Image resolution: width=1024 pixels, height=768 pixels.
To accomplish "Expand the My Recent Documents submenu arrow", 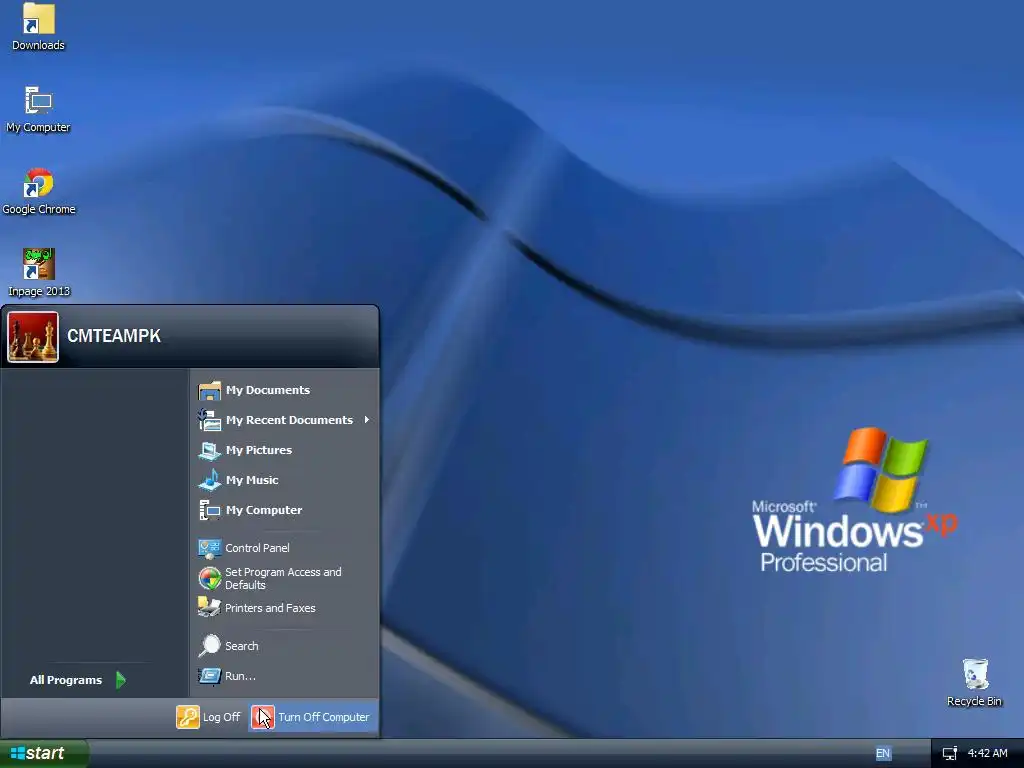I will point(366,420).
